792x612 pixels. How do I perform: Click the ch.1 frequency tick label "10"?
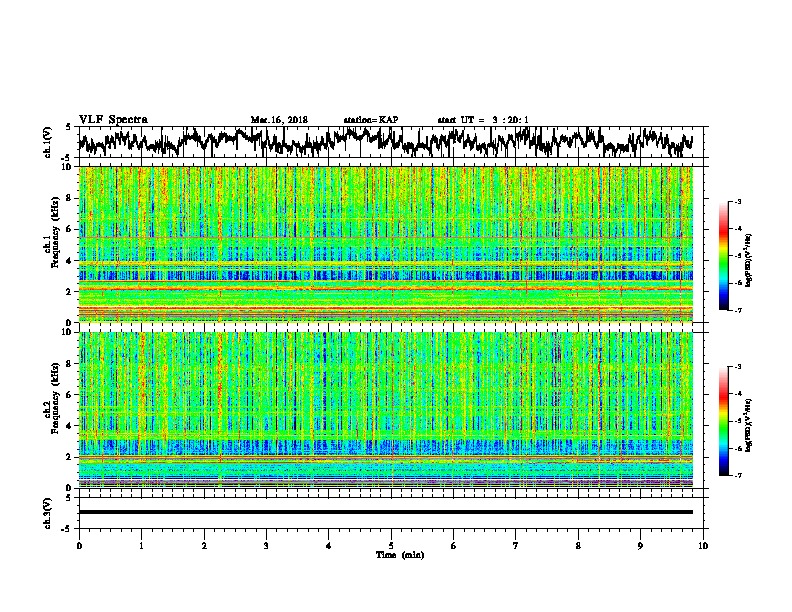click(x=68, y=167)
